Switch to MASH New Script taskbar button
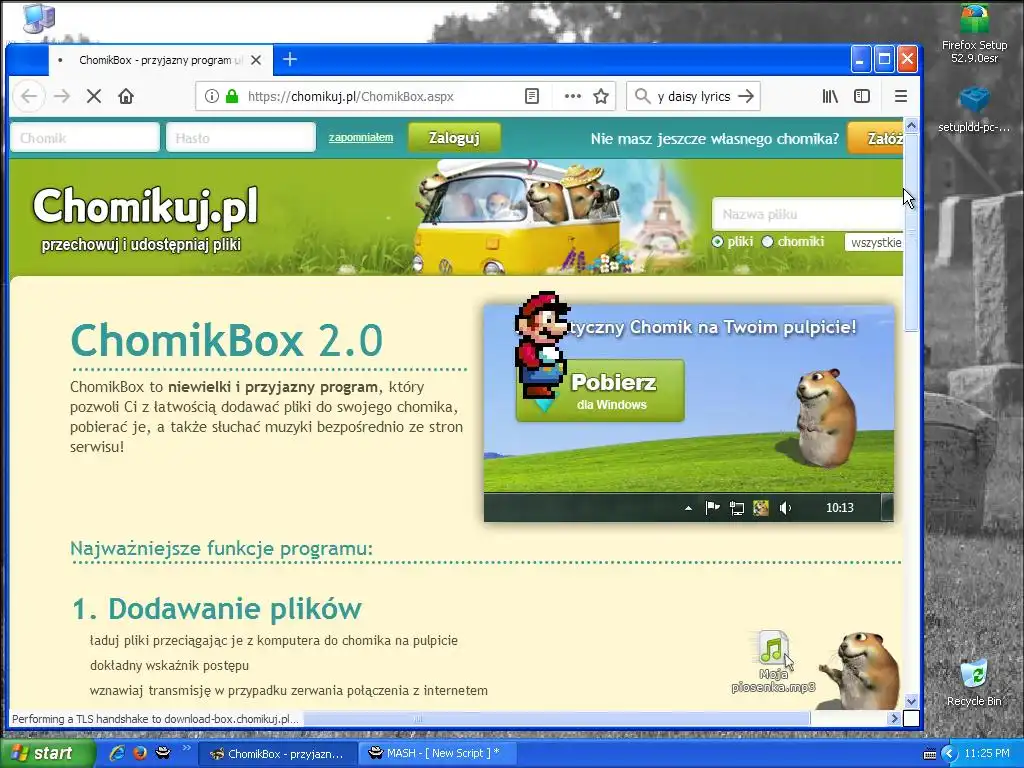The image size is (1024, 768). click(438, 754)
